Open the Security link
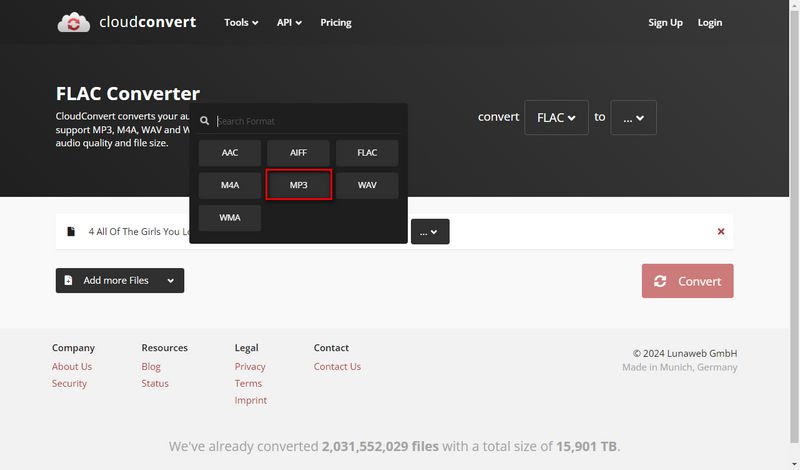Viewport: 800px width, 470px height. [x=69, y=383]
